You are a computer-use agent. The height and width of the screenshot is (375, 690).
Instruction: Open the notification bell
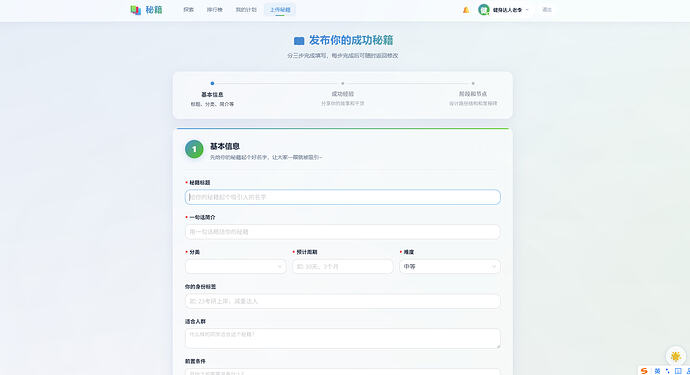tap(466, 10)
